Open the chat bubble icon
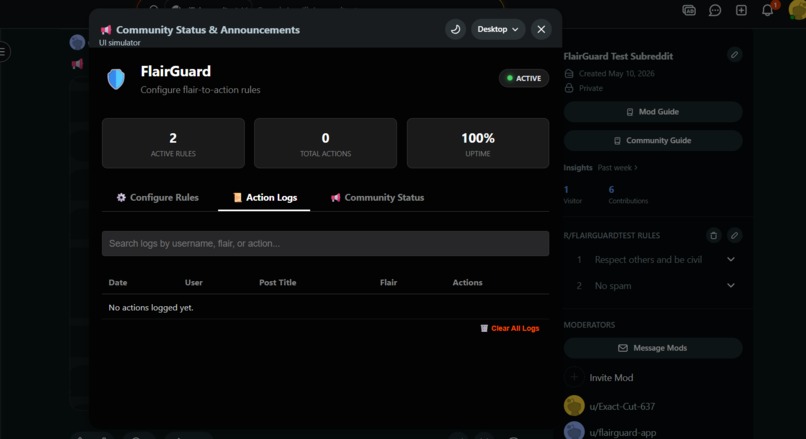This screenshot has height=439, width=806. tap(715, 10)
